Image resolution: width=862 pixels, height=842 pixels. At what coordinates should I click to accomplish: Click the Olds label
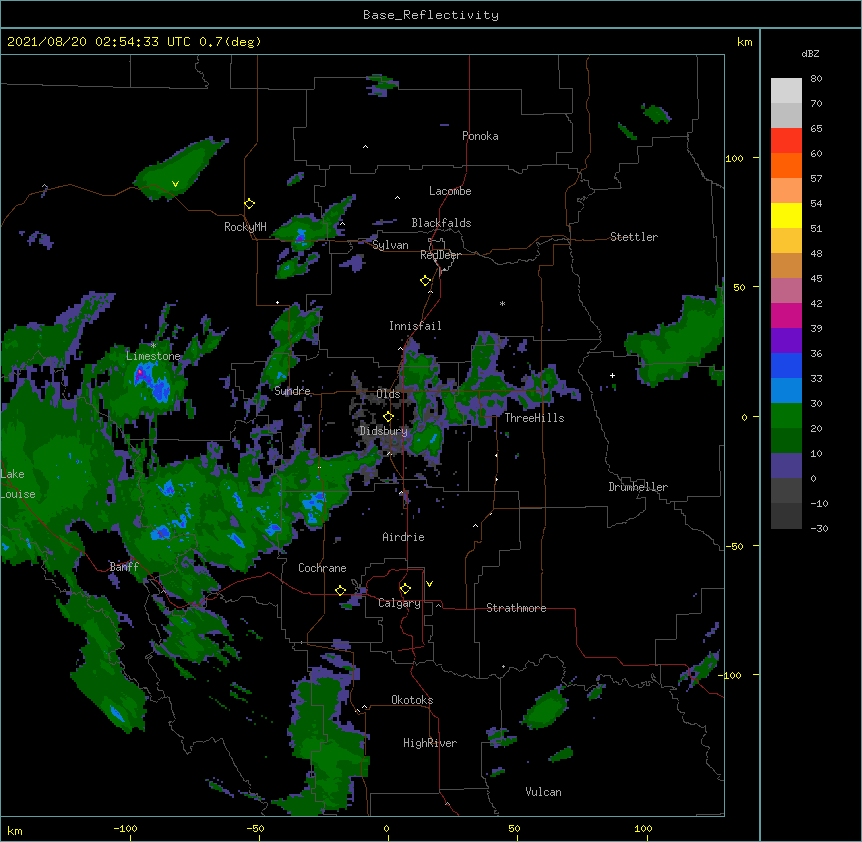tap(388, 394)
